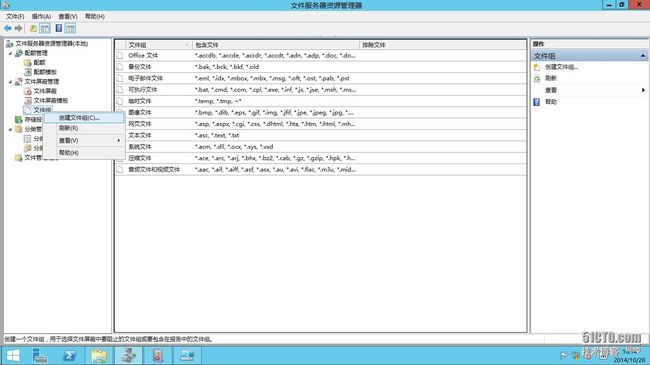Image resolution: width=650 pixels, height=365 pixels.
Task: Open the 文件(F) menu
Action: click(x=15, y=16)
